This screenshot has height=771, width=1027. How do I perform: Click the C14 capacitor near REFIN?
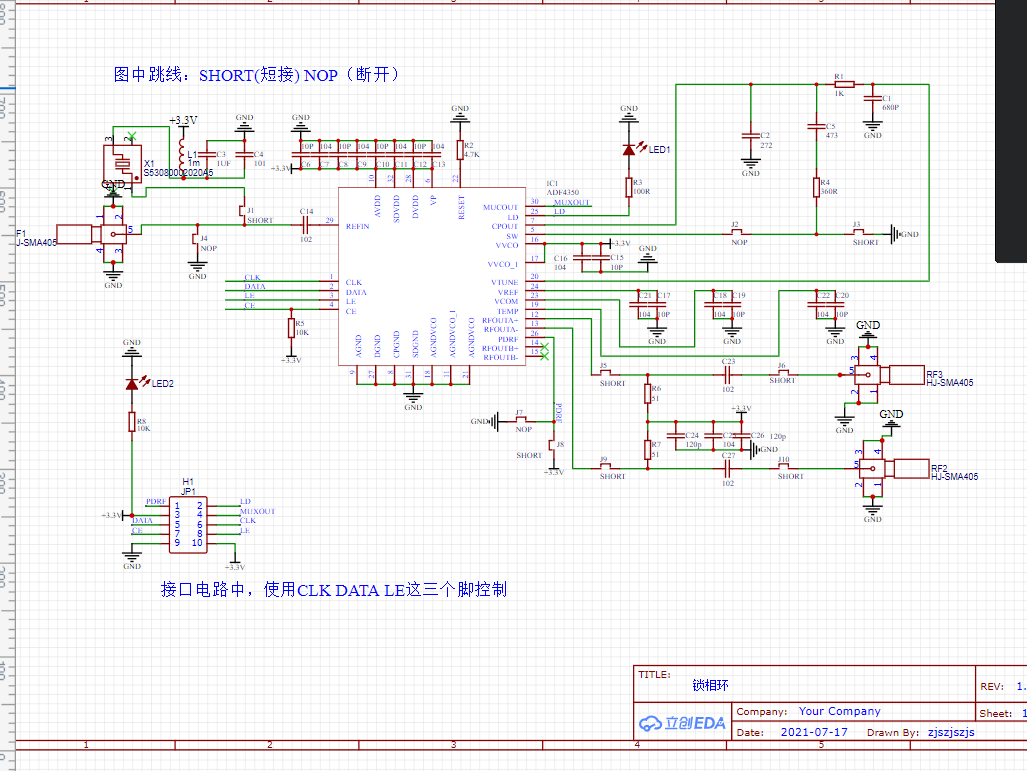305,225
